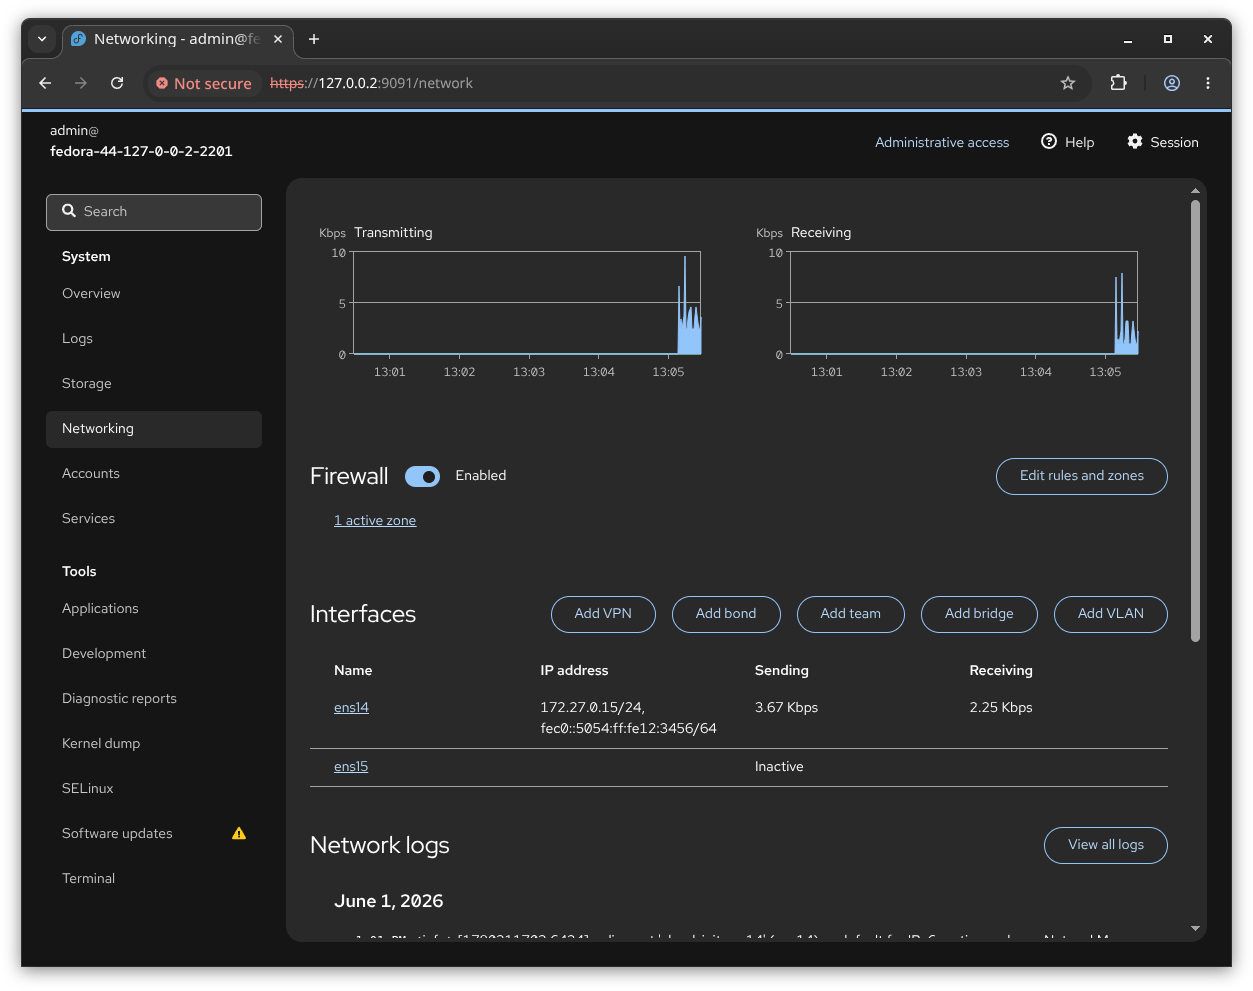1253x991 pixels.
Task: Click the 3.67 Kbps sending value
Action: point(787,708)
